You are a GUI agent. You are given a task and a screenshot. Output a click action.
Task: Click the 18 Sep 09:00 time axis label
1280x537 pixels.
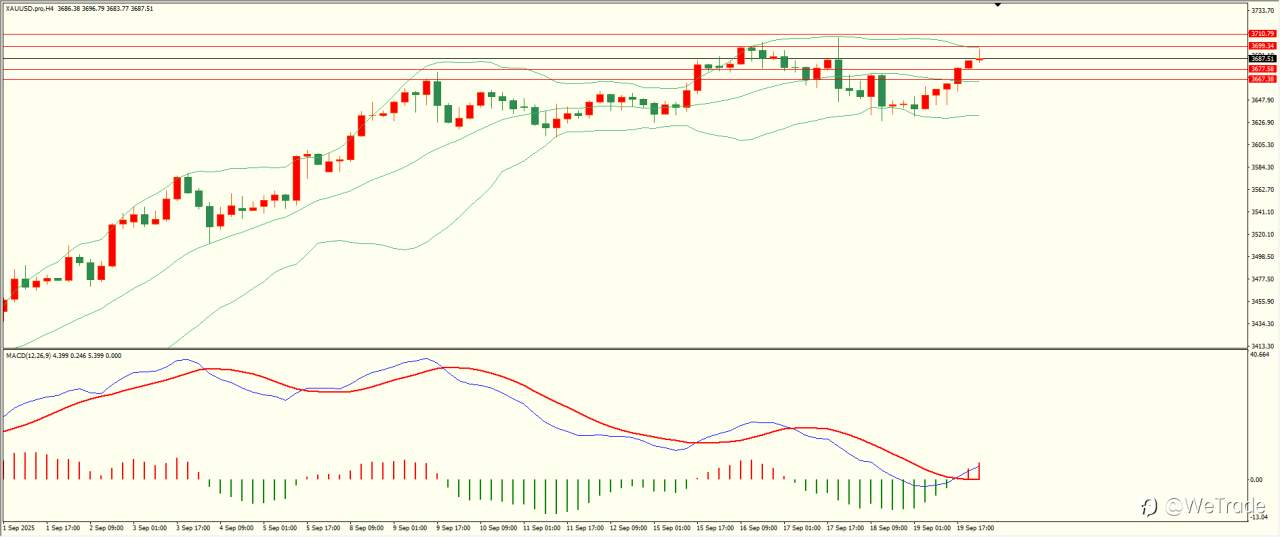889,526
